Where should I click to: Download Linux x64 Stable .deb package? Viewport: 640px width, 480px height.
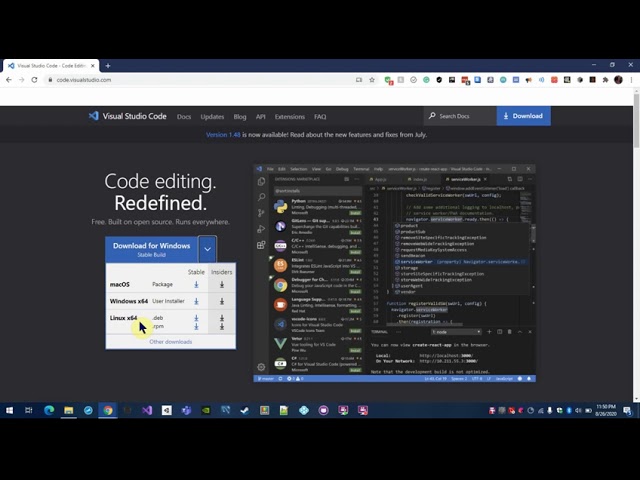click(196, 318)
